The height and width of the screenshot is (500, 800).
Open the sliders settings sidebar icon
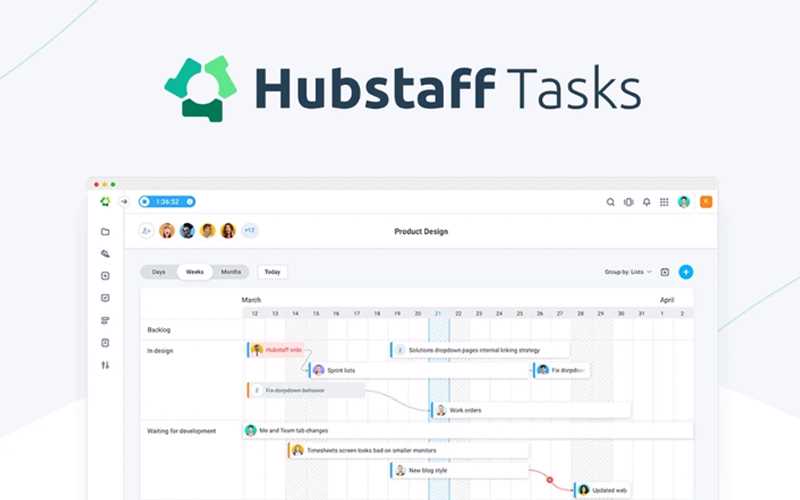tap(105, 365)
